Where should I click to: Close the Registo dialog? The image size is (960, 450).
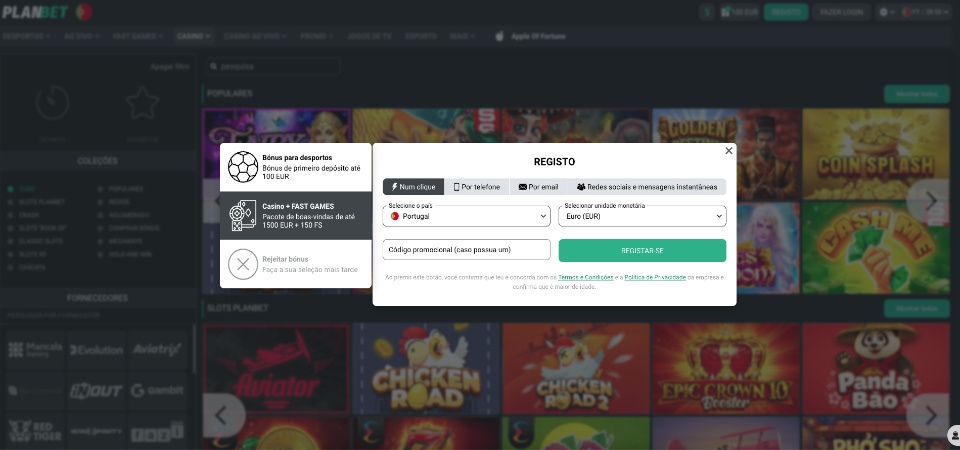tap(729, 151)
